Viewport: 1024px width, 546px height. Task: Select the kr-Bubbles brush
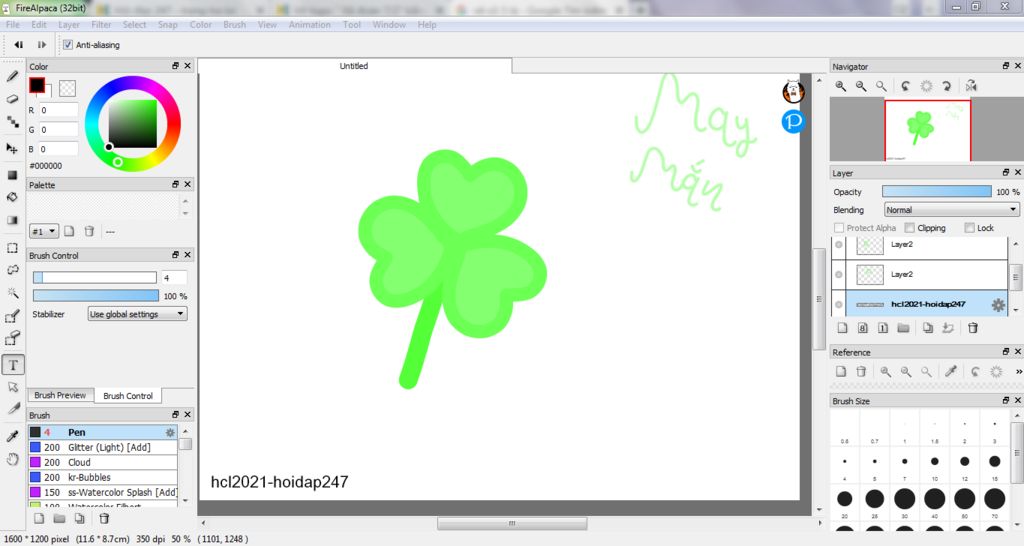tap(103, 477)
